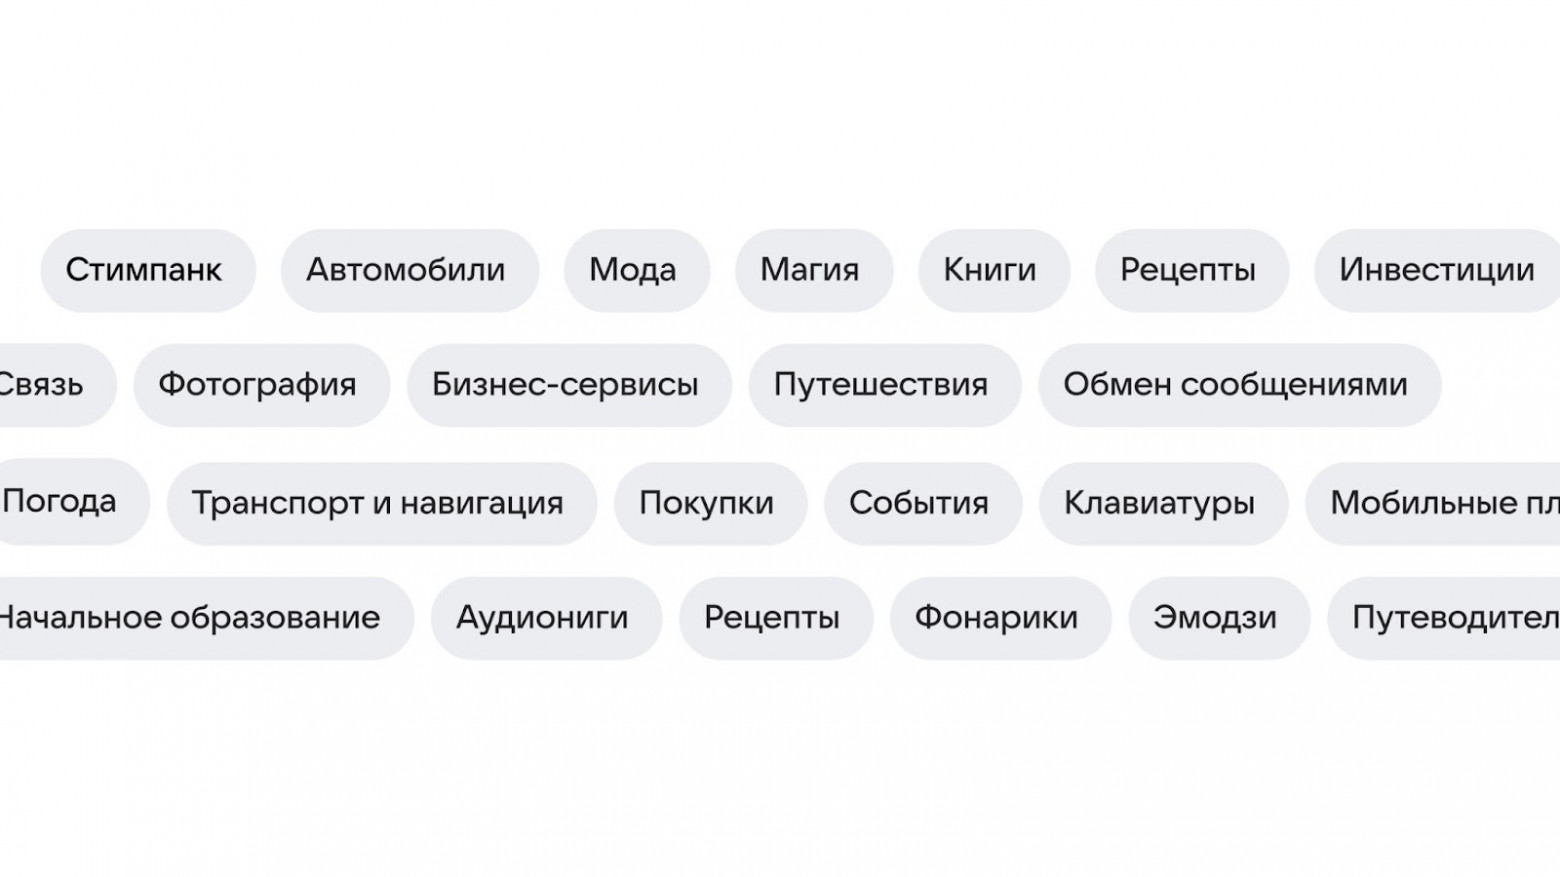Viewport: 1560px width, 877px height.
Task: Open the Инвестиции category
Action: 1435,270
